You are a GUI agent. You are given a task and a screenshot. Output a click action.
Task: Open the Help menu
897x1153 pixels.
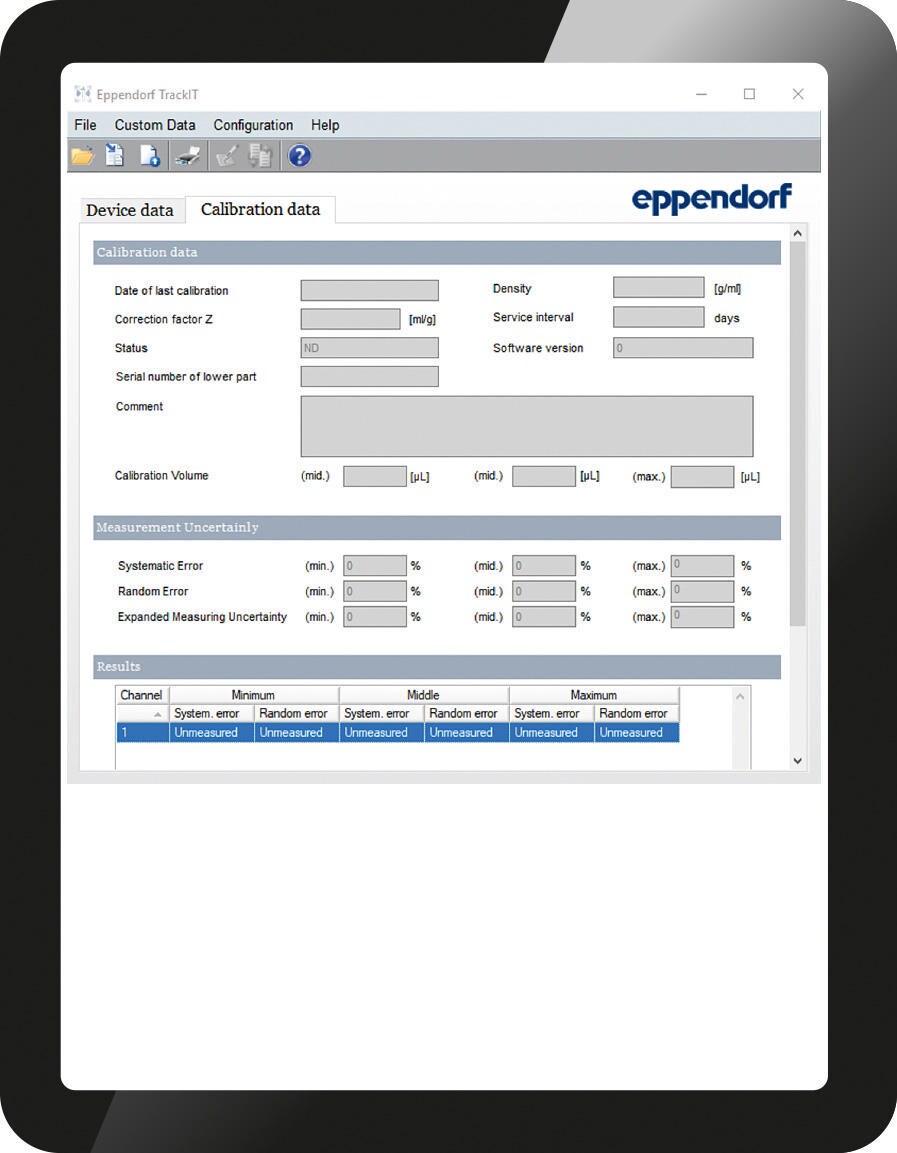325,125
